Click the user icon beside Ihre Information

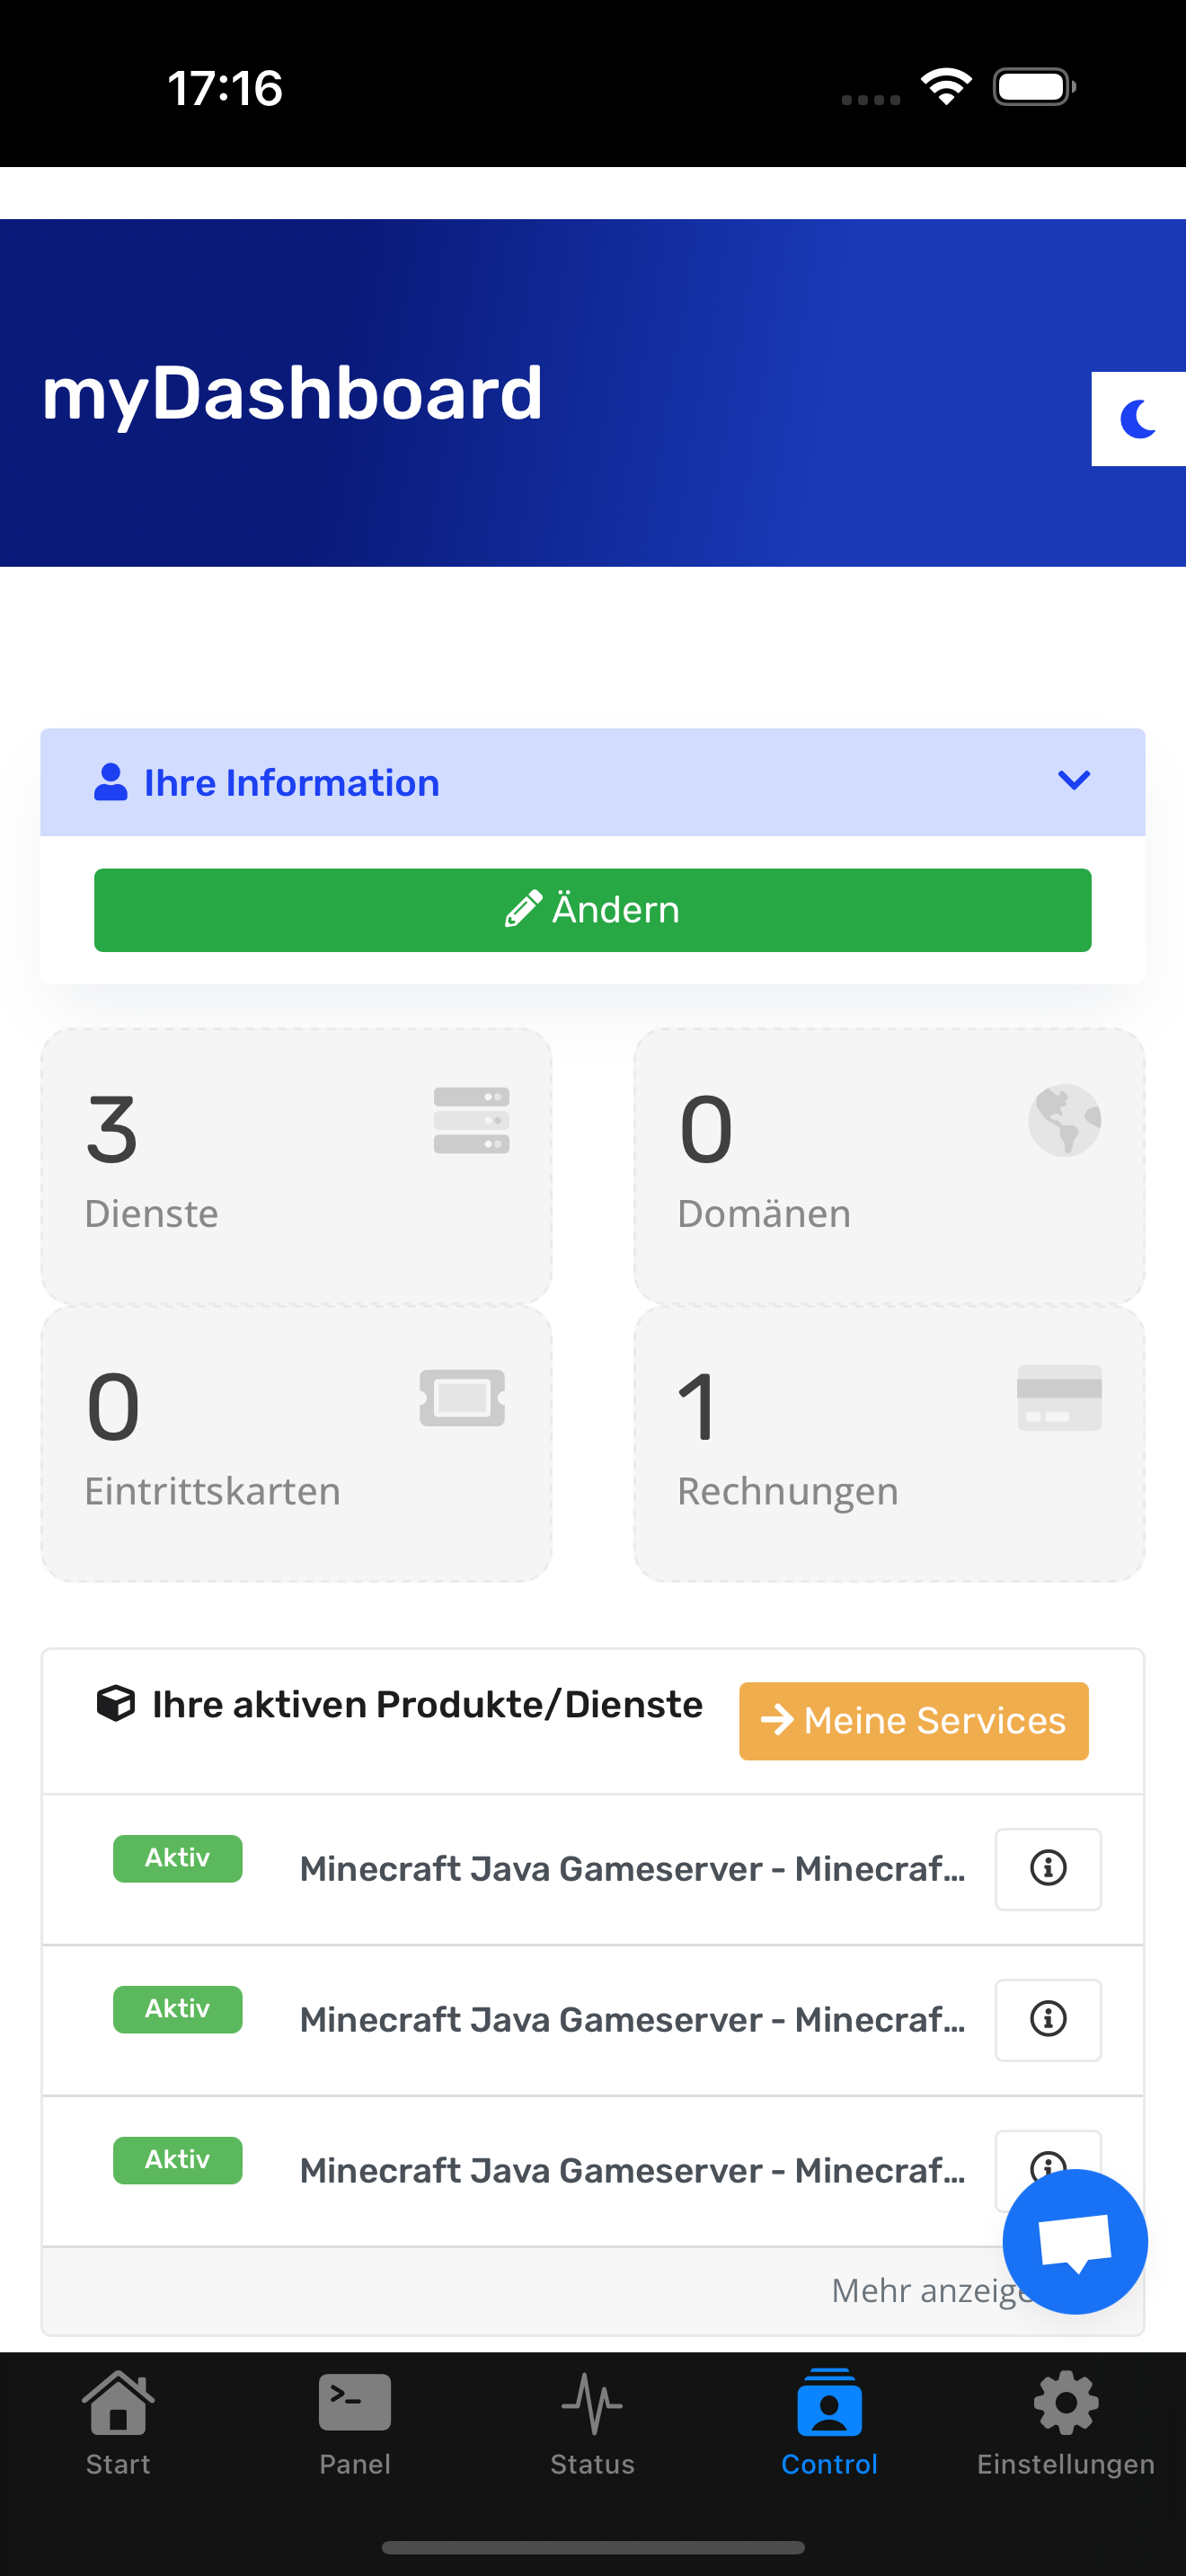[x=110, y=782]
